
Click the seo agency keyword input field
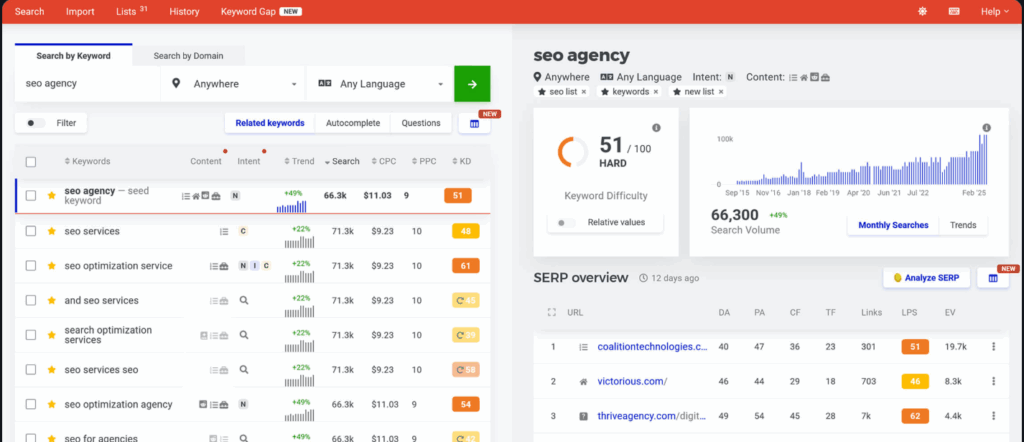(x=88, y=84)
